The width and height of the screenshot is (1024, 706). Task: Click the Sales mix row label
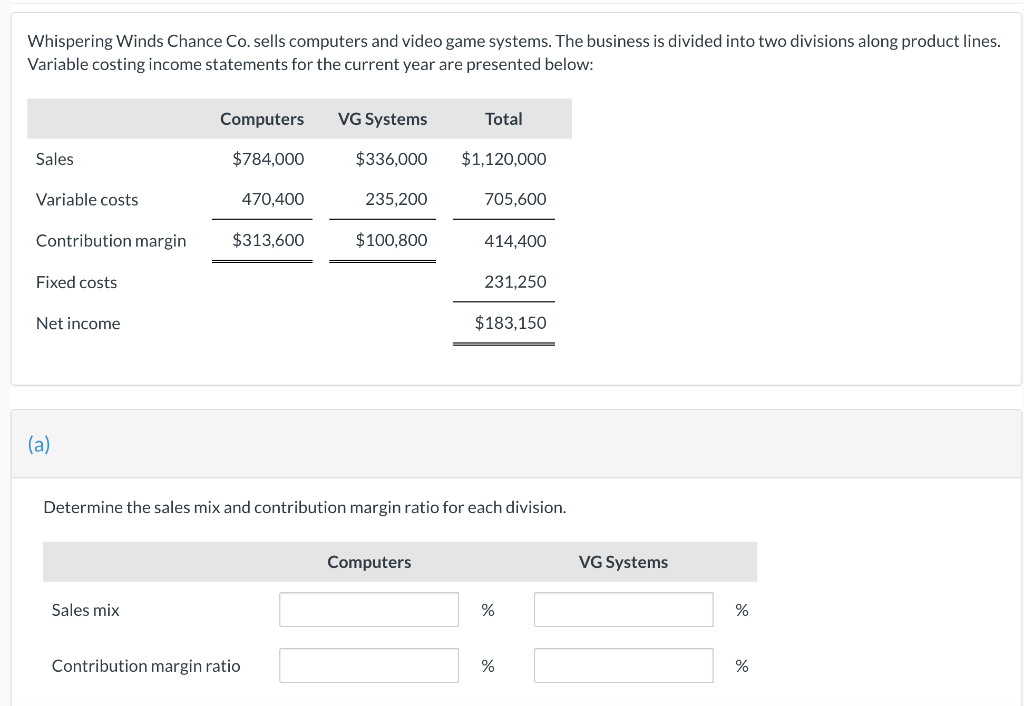click(86, 610)
